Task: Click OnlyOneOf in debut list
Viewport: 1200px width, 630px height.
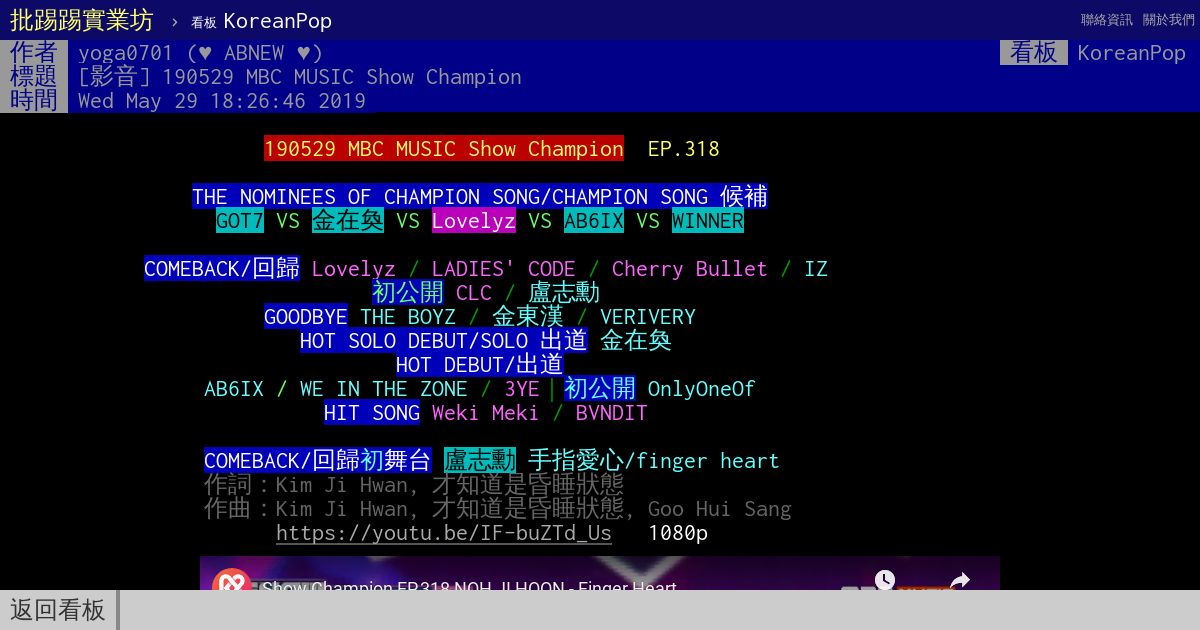Action: point(702,389)
